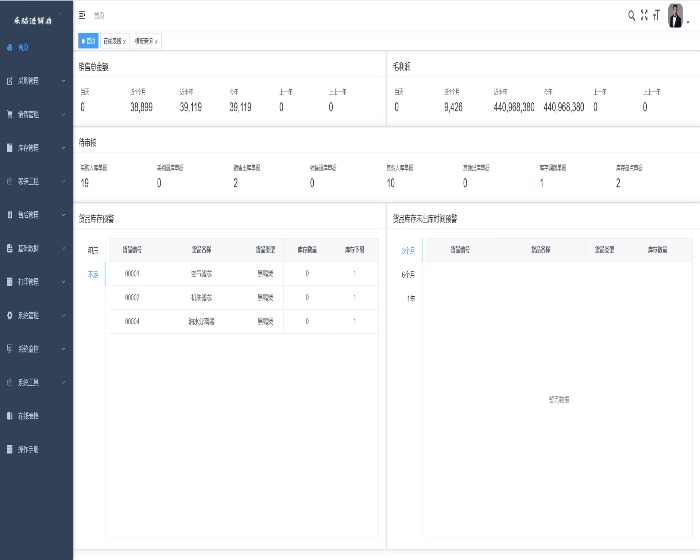This screenshot has width=700, height=560.
Task: Select the blue 首页 page tab
Action: [88, 41]
